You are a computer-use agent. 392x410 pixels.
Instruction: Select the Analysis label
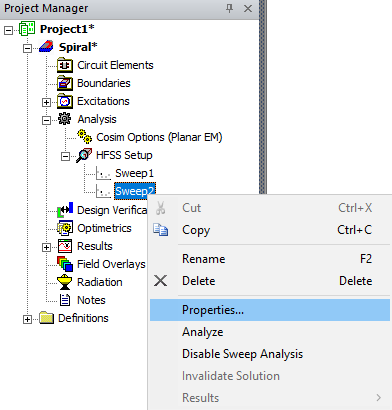point(97,119)
